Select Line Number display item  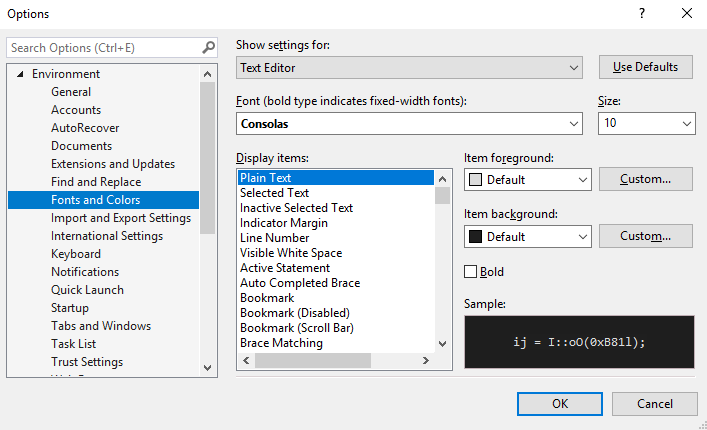tap(275, 238)
